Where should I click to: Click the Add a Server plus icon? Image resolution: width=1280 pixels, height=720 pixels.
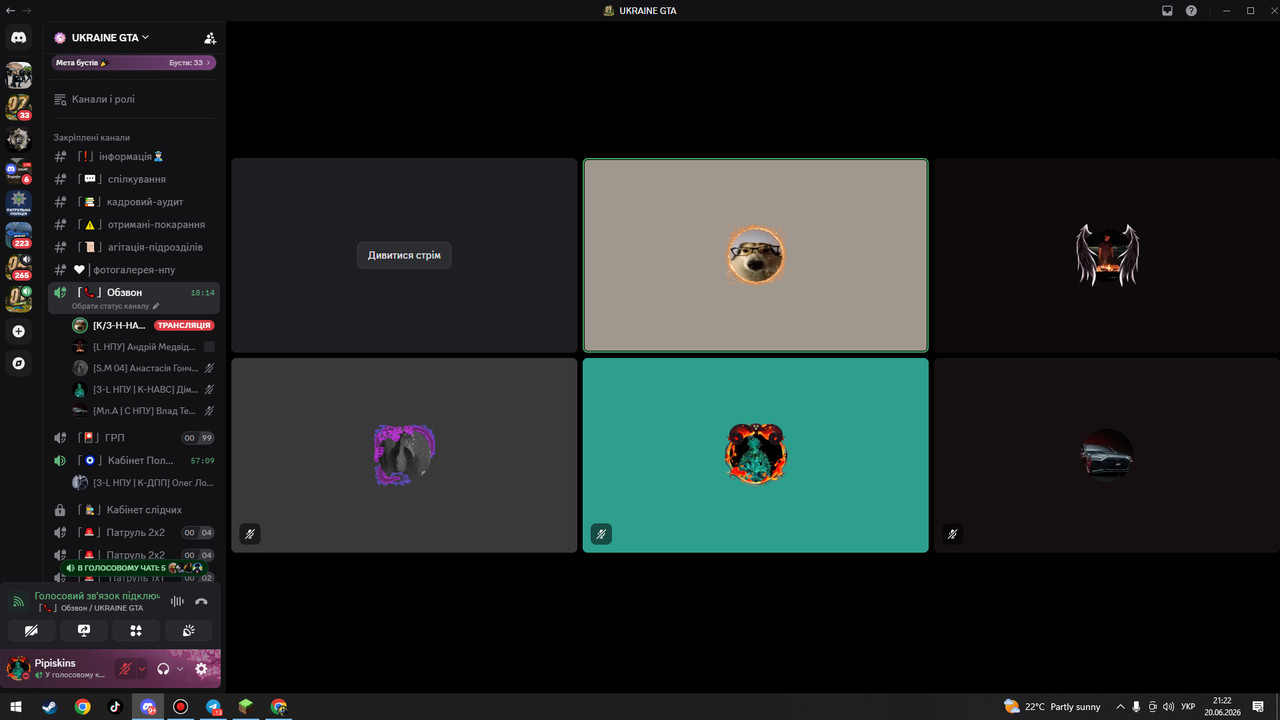click(18, 331)
